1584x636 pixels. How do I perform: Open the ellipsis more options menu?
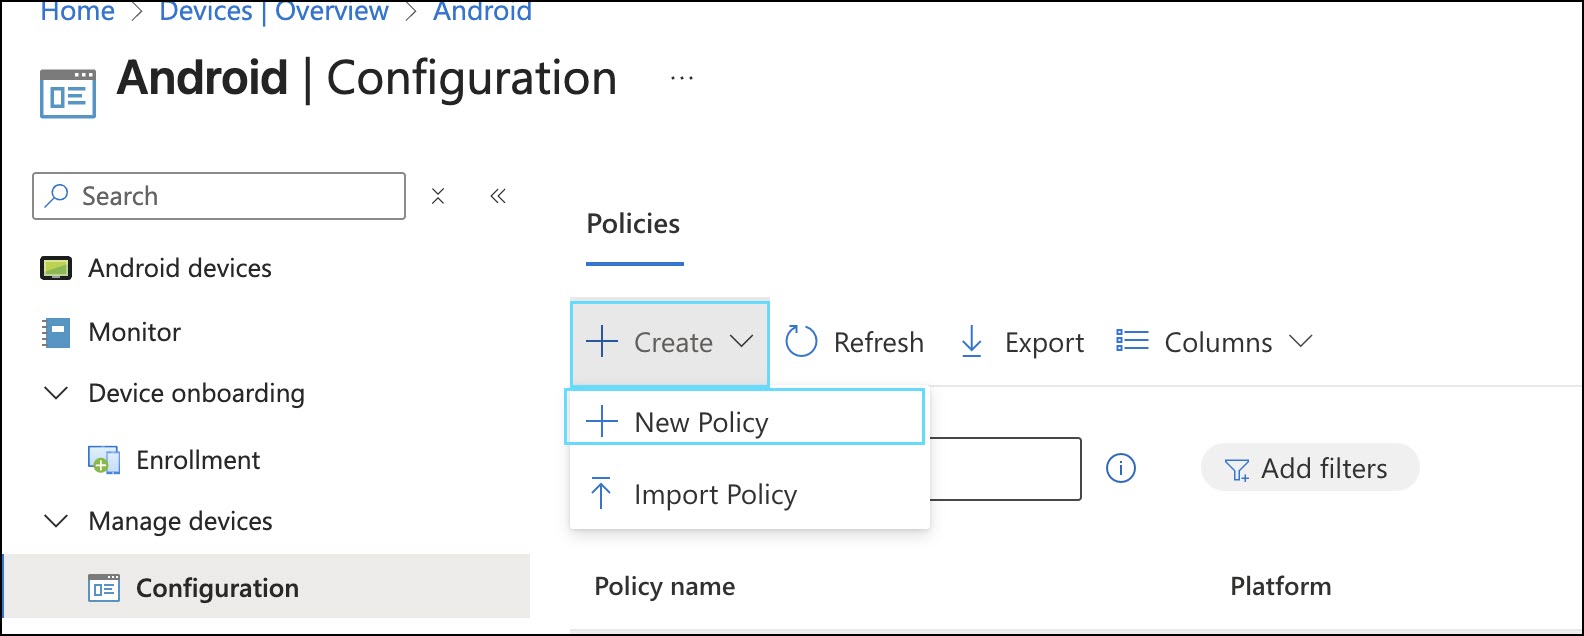click(682, 78)
